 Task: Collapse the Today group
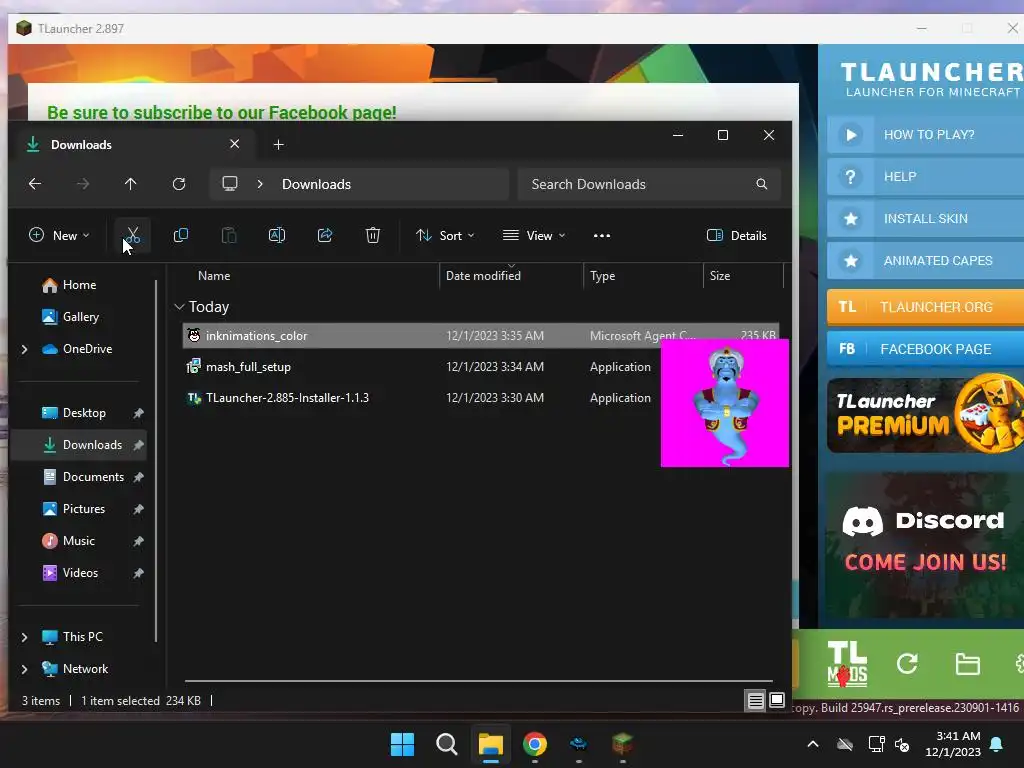pyautogui.click(x=180, y=307)
